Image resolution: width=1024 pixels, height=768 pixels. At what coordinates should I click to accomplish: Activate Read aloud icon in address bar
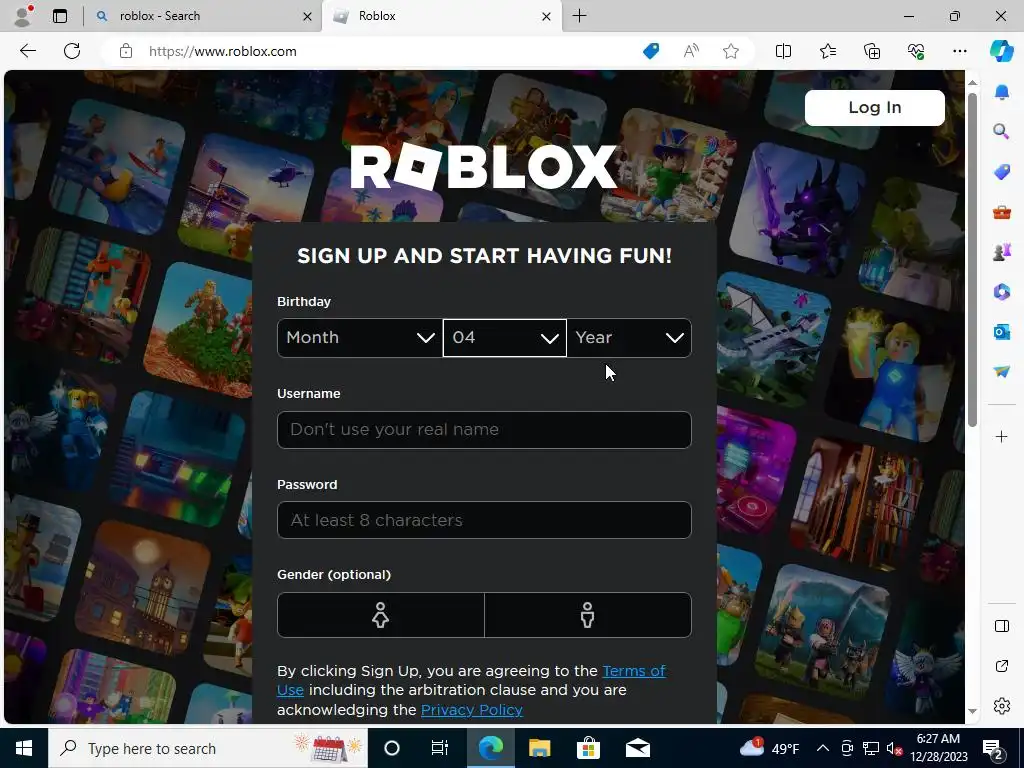pos(691,51)
